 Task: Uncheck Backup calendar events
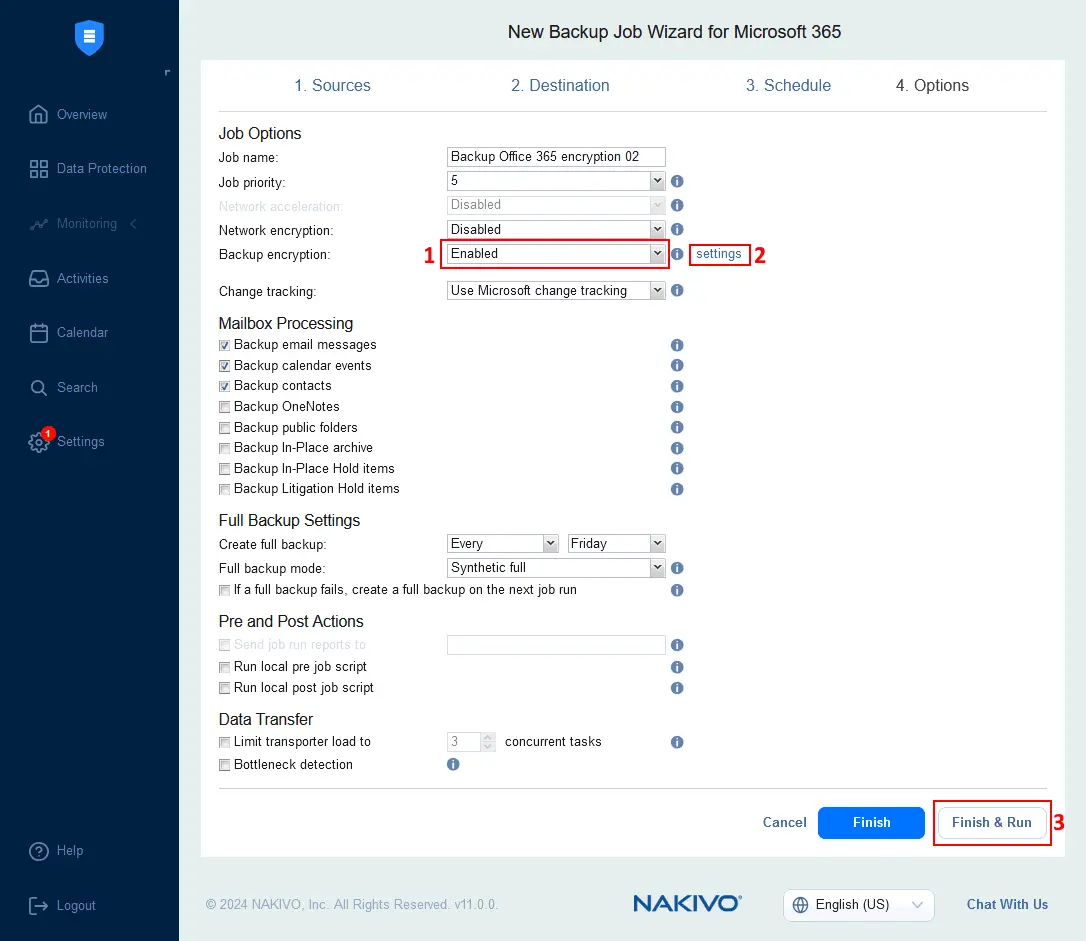[224, 366]
